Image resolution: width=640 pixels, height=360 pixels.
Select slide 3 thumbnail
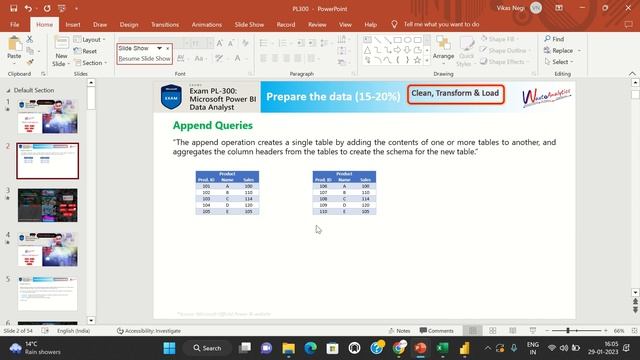point(48,205)
